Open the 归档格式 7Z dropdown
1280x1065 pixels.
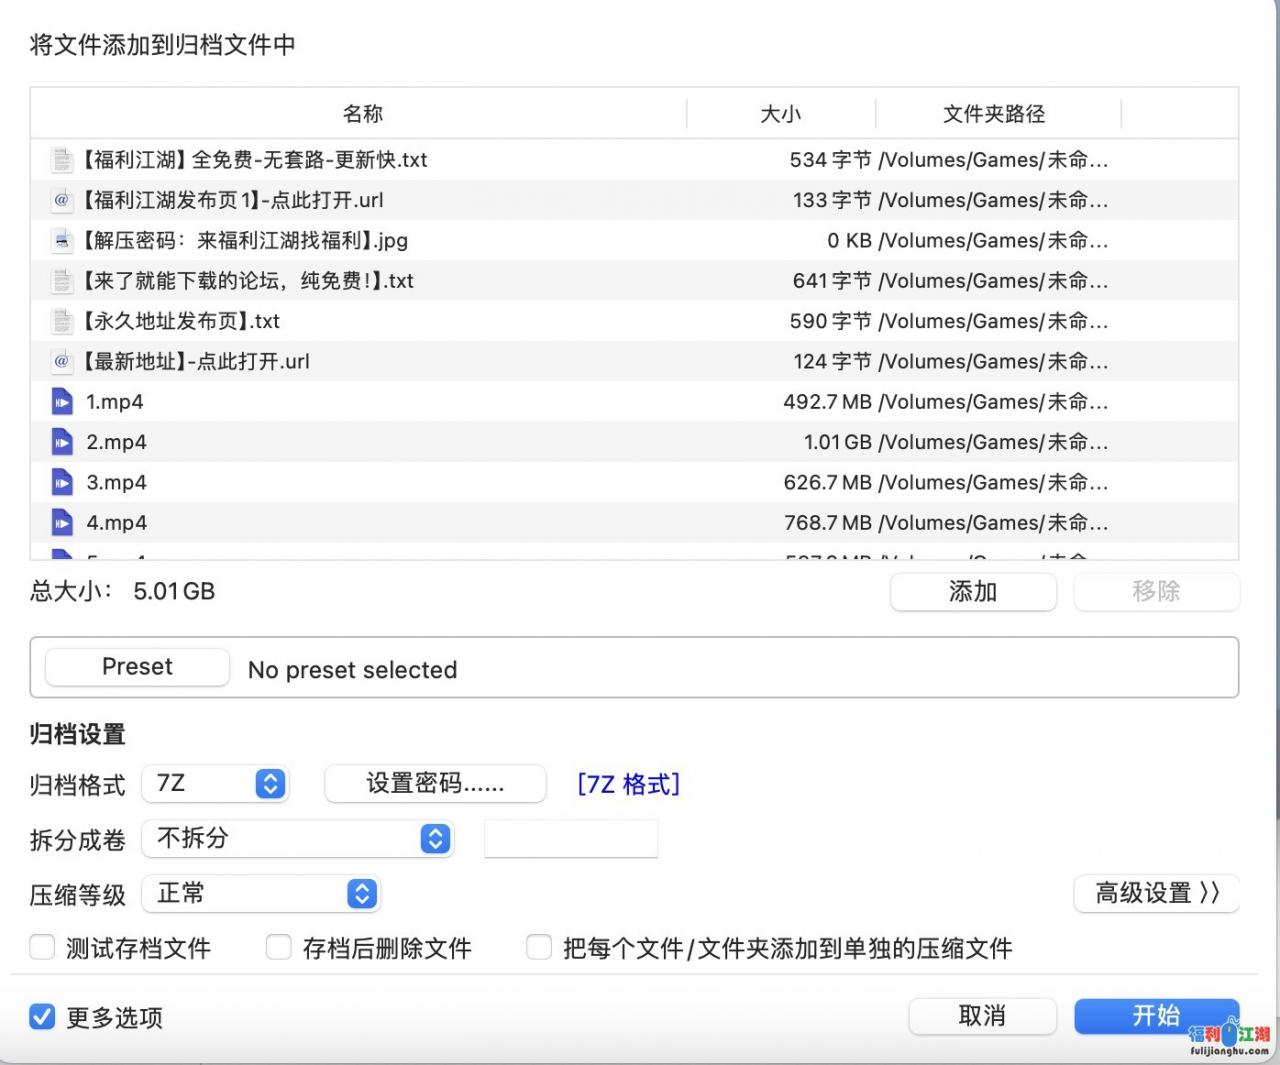pos(215,784)
